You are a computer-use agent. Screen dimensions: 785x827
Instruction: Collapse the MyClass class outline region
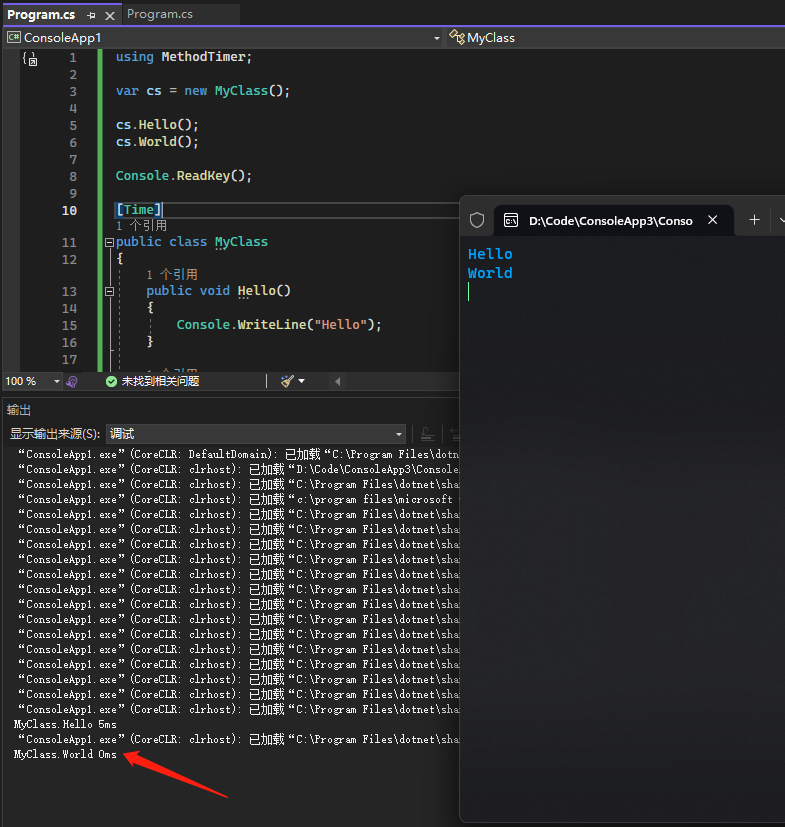(109, 242)
